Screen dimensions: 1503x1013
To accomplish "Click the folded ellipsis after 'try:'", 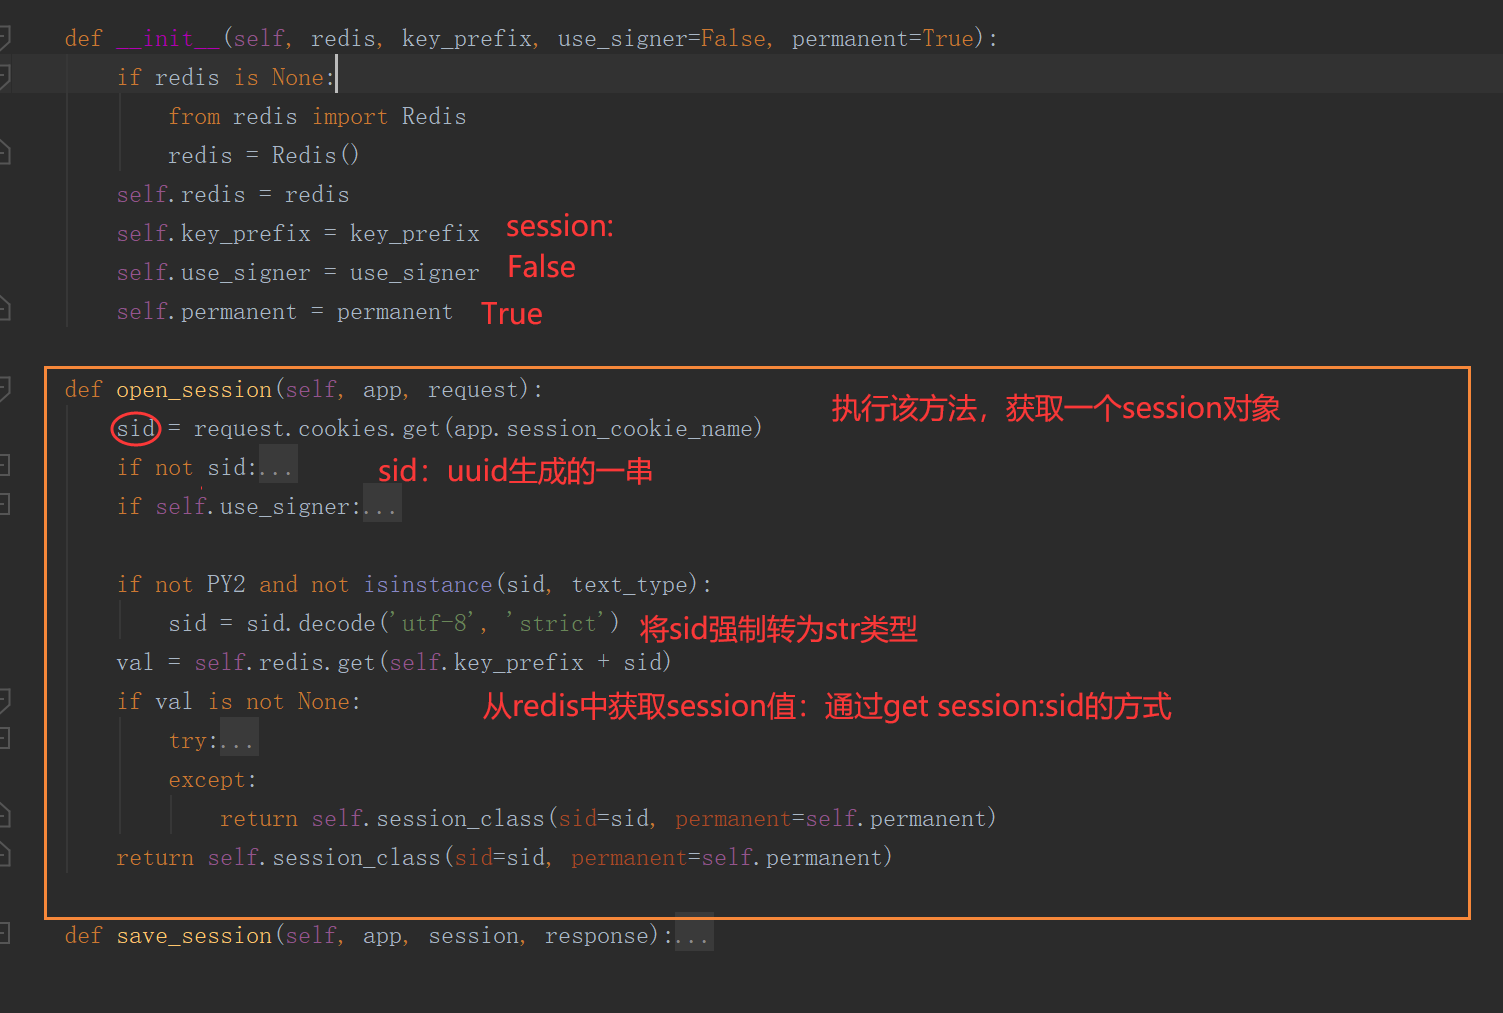I will point(239,740).
